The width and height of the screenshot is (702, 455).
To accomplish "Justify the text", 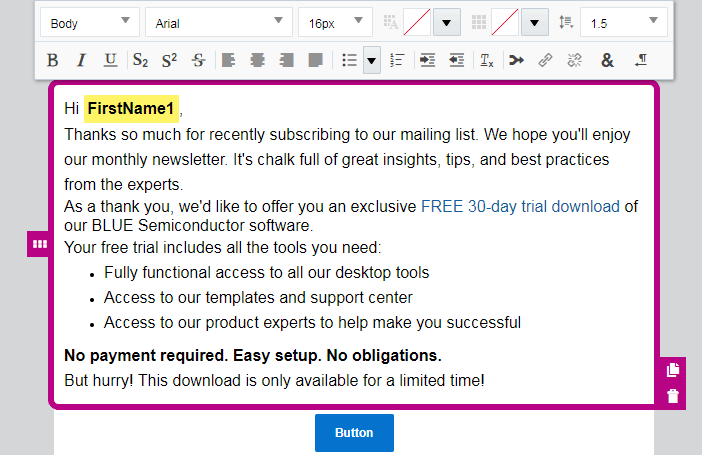I will (316, 60).
